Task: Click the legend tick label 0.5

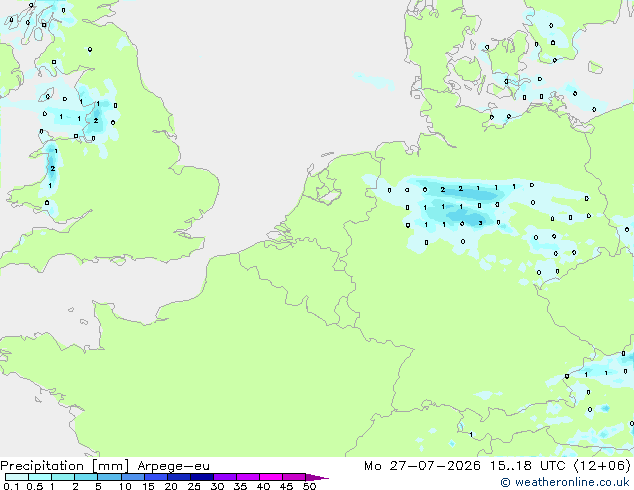Action: coord(35,486)
